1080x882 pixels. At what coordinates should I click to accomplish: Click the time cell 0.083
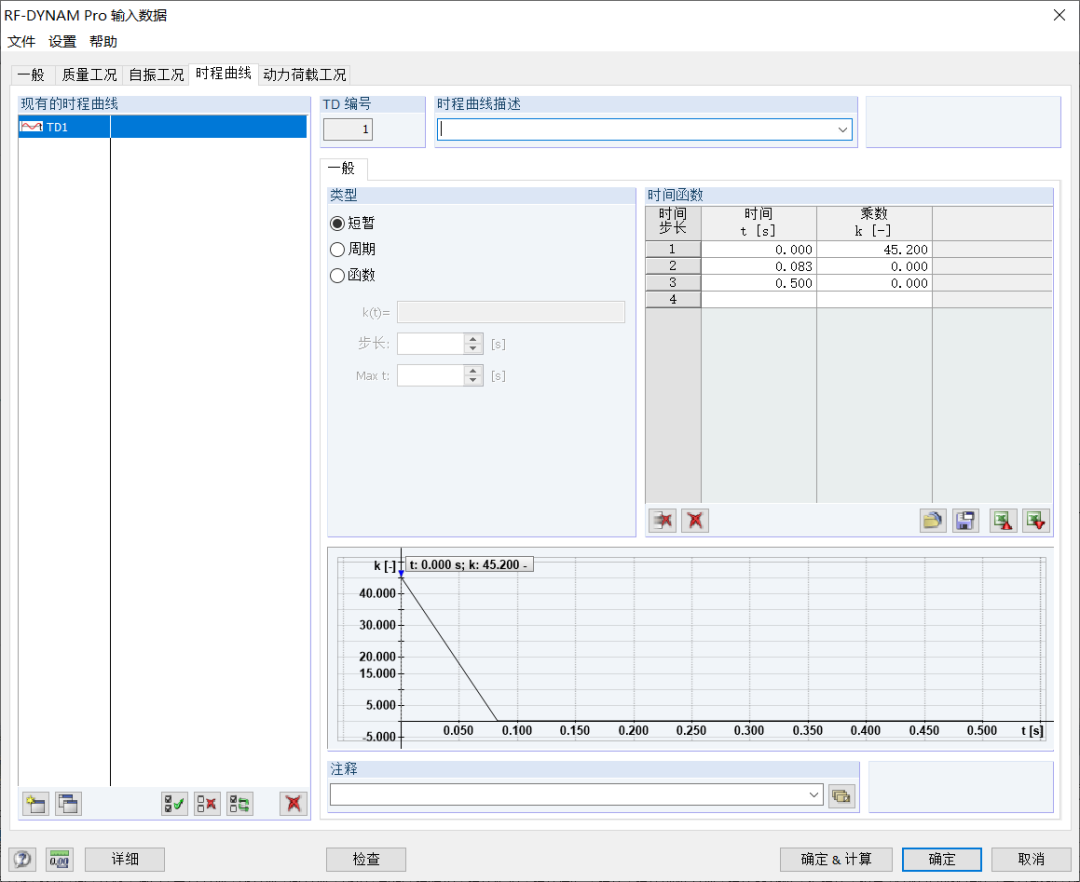pos(758,266)
